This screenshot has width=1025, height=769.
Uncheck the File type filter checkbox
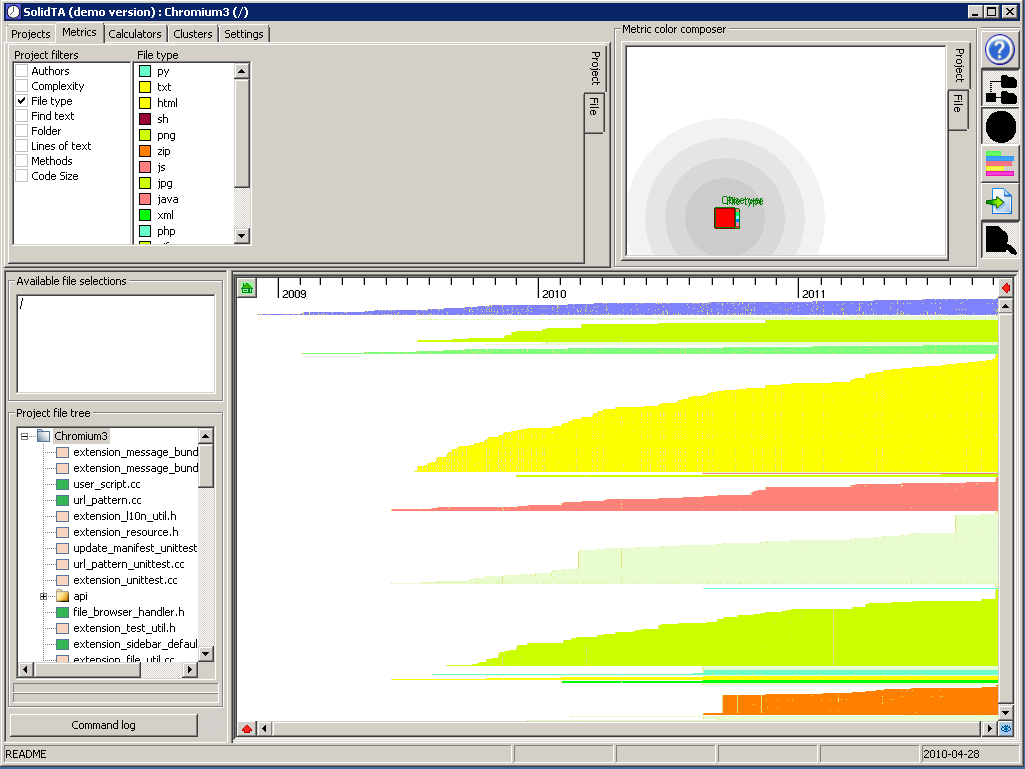pos(22,101)
